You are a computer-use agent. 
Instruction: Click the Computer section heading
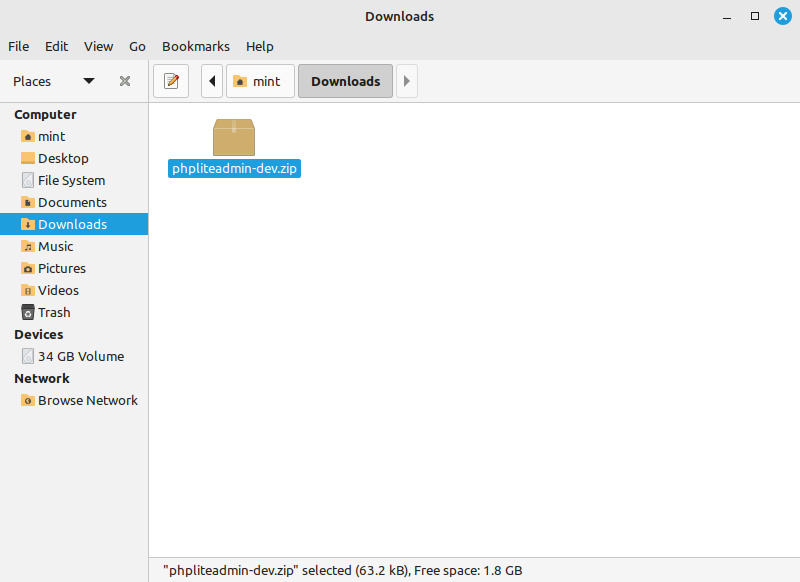(45, 115)
